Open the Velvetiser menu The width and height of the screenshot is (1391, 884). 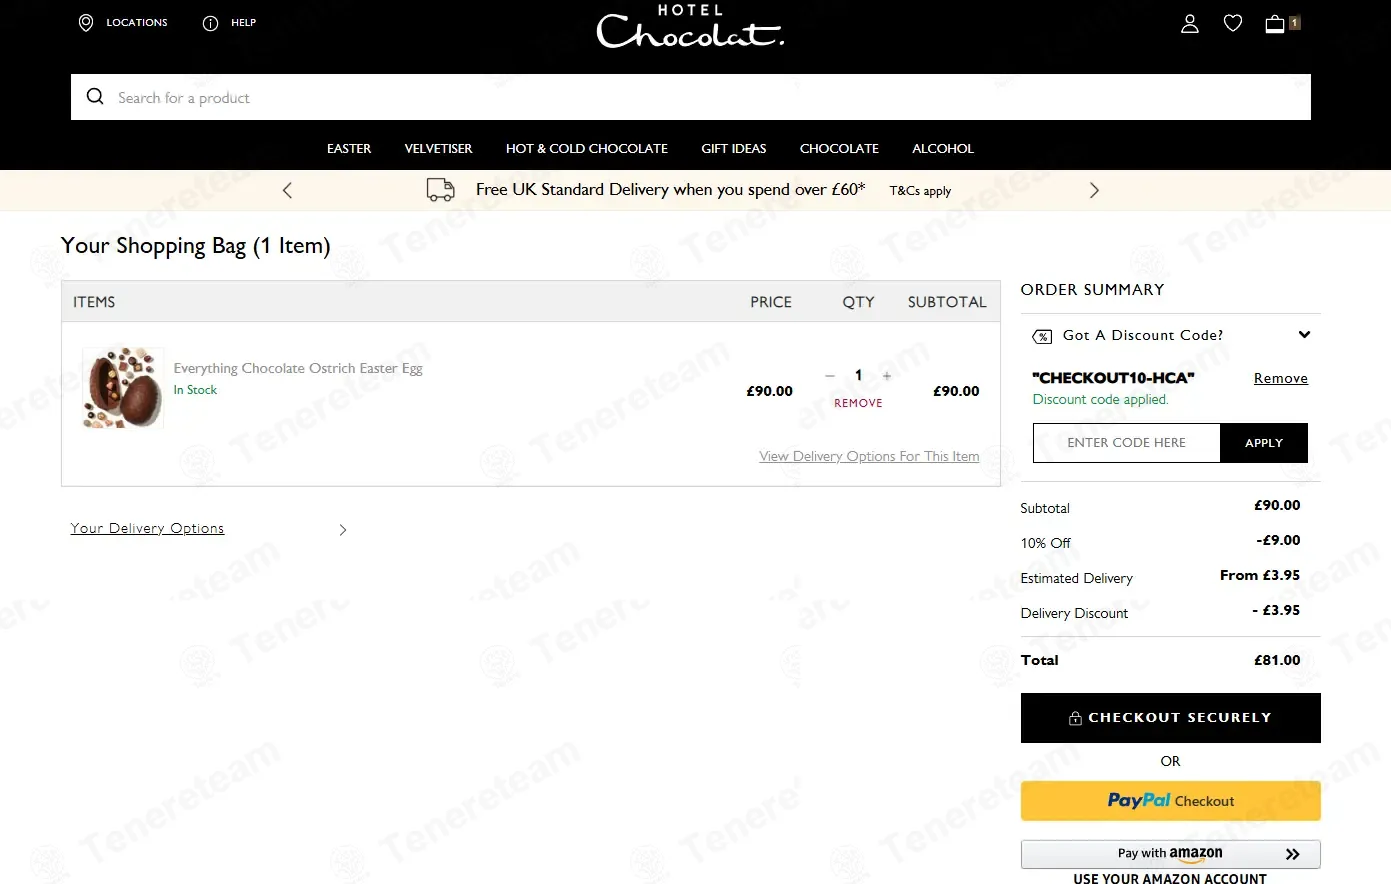coord(438,148)
